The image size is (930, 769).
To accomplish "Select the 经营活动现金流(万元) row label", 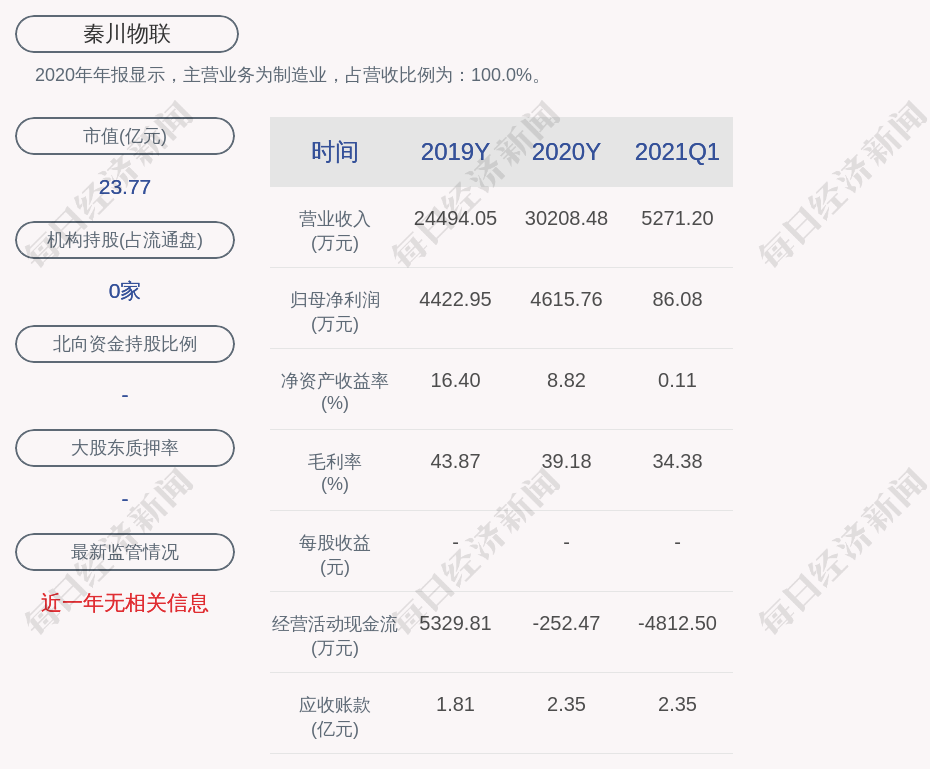I will pyautogui.click(x=335, y=635).
